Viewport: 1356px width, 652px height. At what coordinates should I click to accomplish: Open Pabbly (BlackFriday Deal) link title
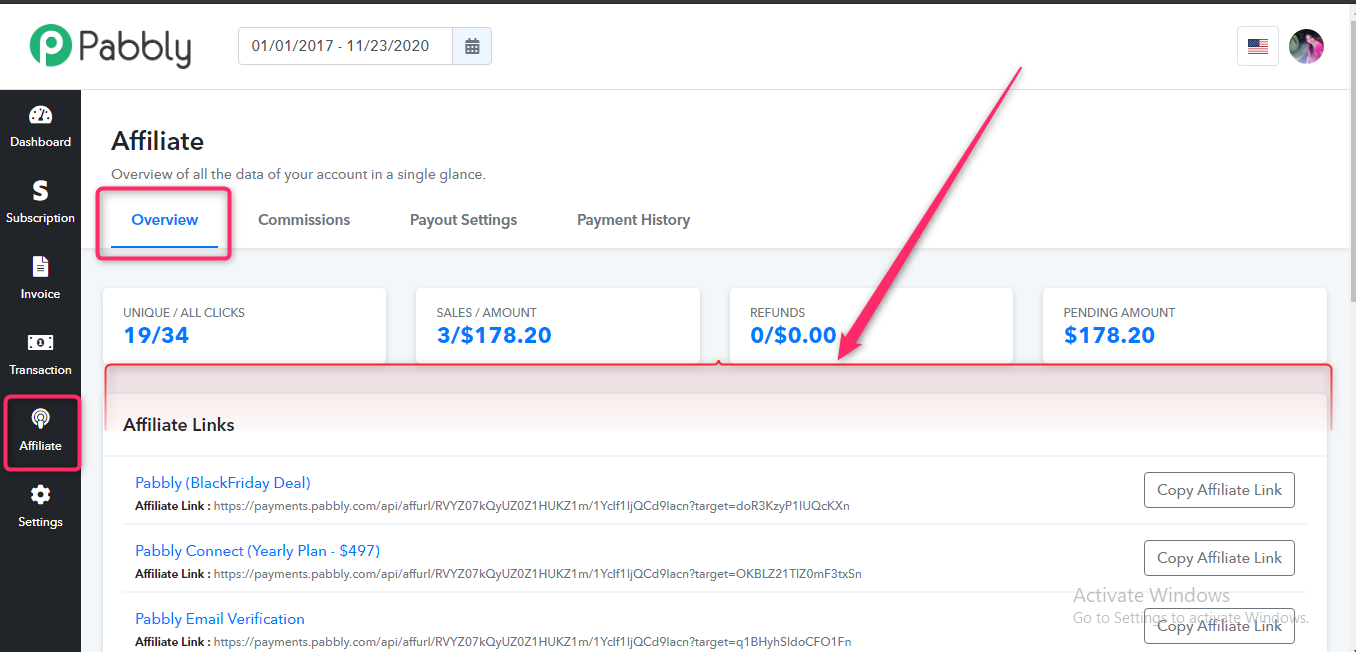pos(223,483)
